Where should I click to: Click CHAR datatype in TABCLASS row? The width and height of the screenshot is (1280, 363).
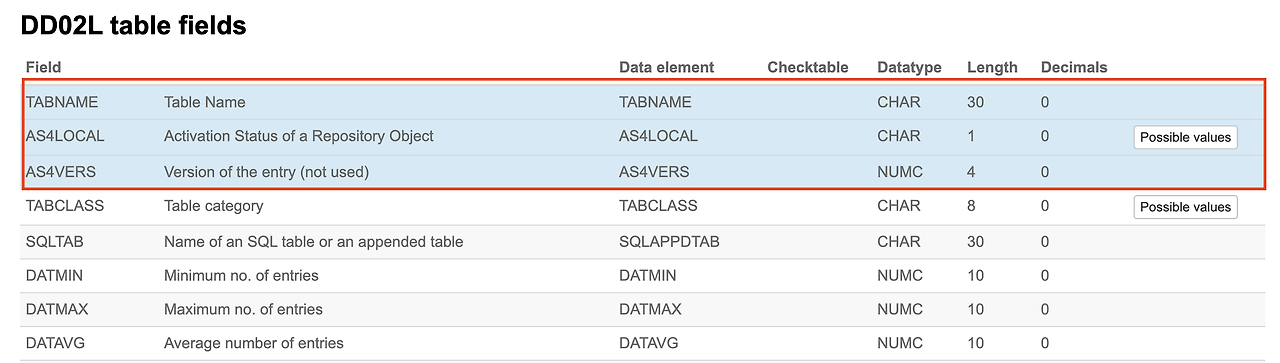click(899, 206)
